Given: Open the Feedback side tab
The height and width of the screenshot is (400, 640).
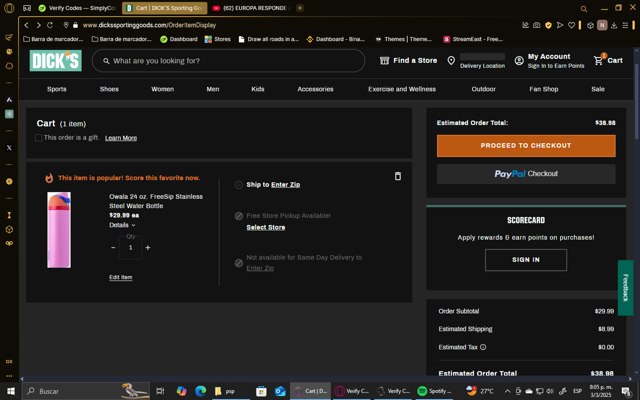Looking at the screenshot, I should tap(625, 288).
